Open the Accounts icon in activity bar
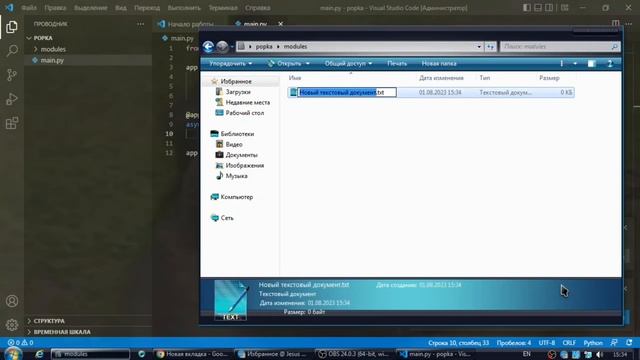The image size is (640, 360). point(12,301)
